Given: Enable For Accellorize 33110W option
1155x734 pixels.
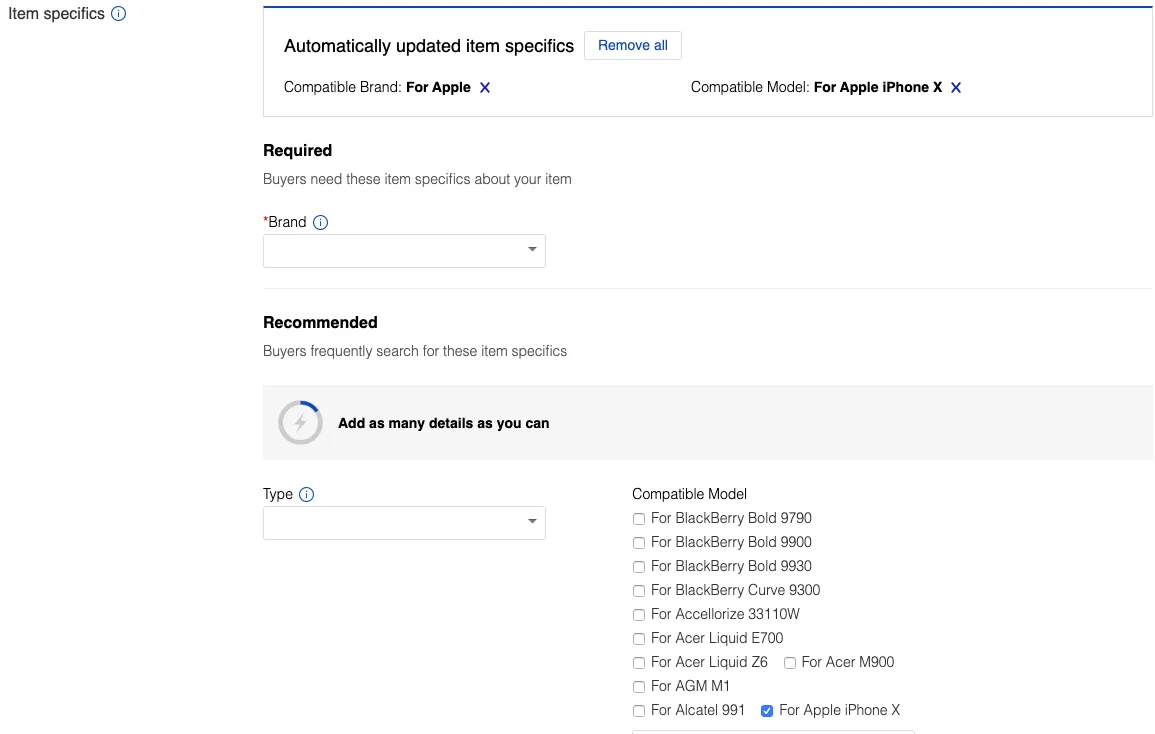Looking at the screenshot, I should point(639,615).
